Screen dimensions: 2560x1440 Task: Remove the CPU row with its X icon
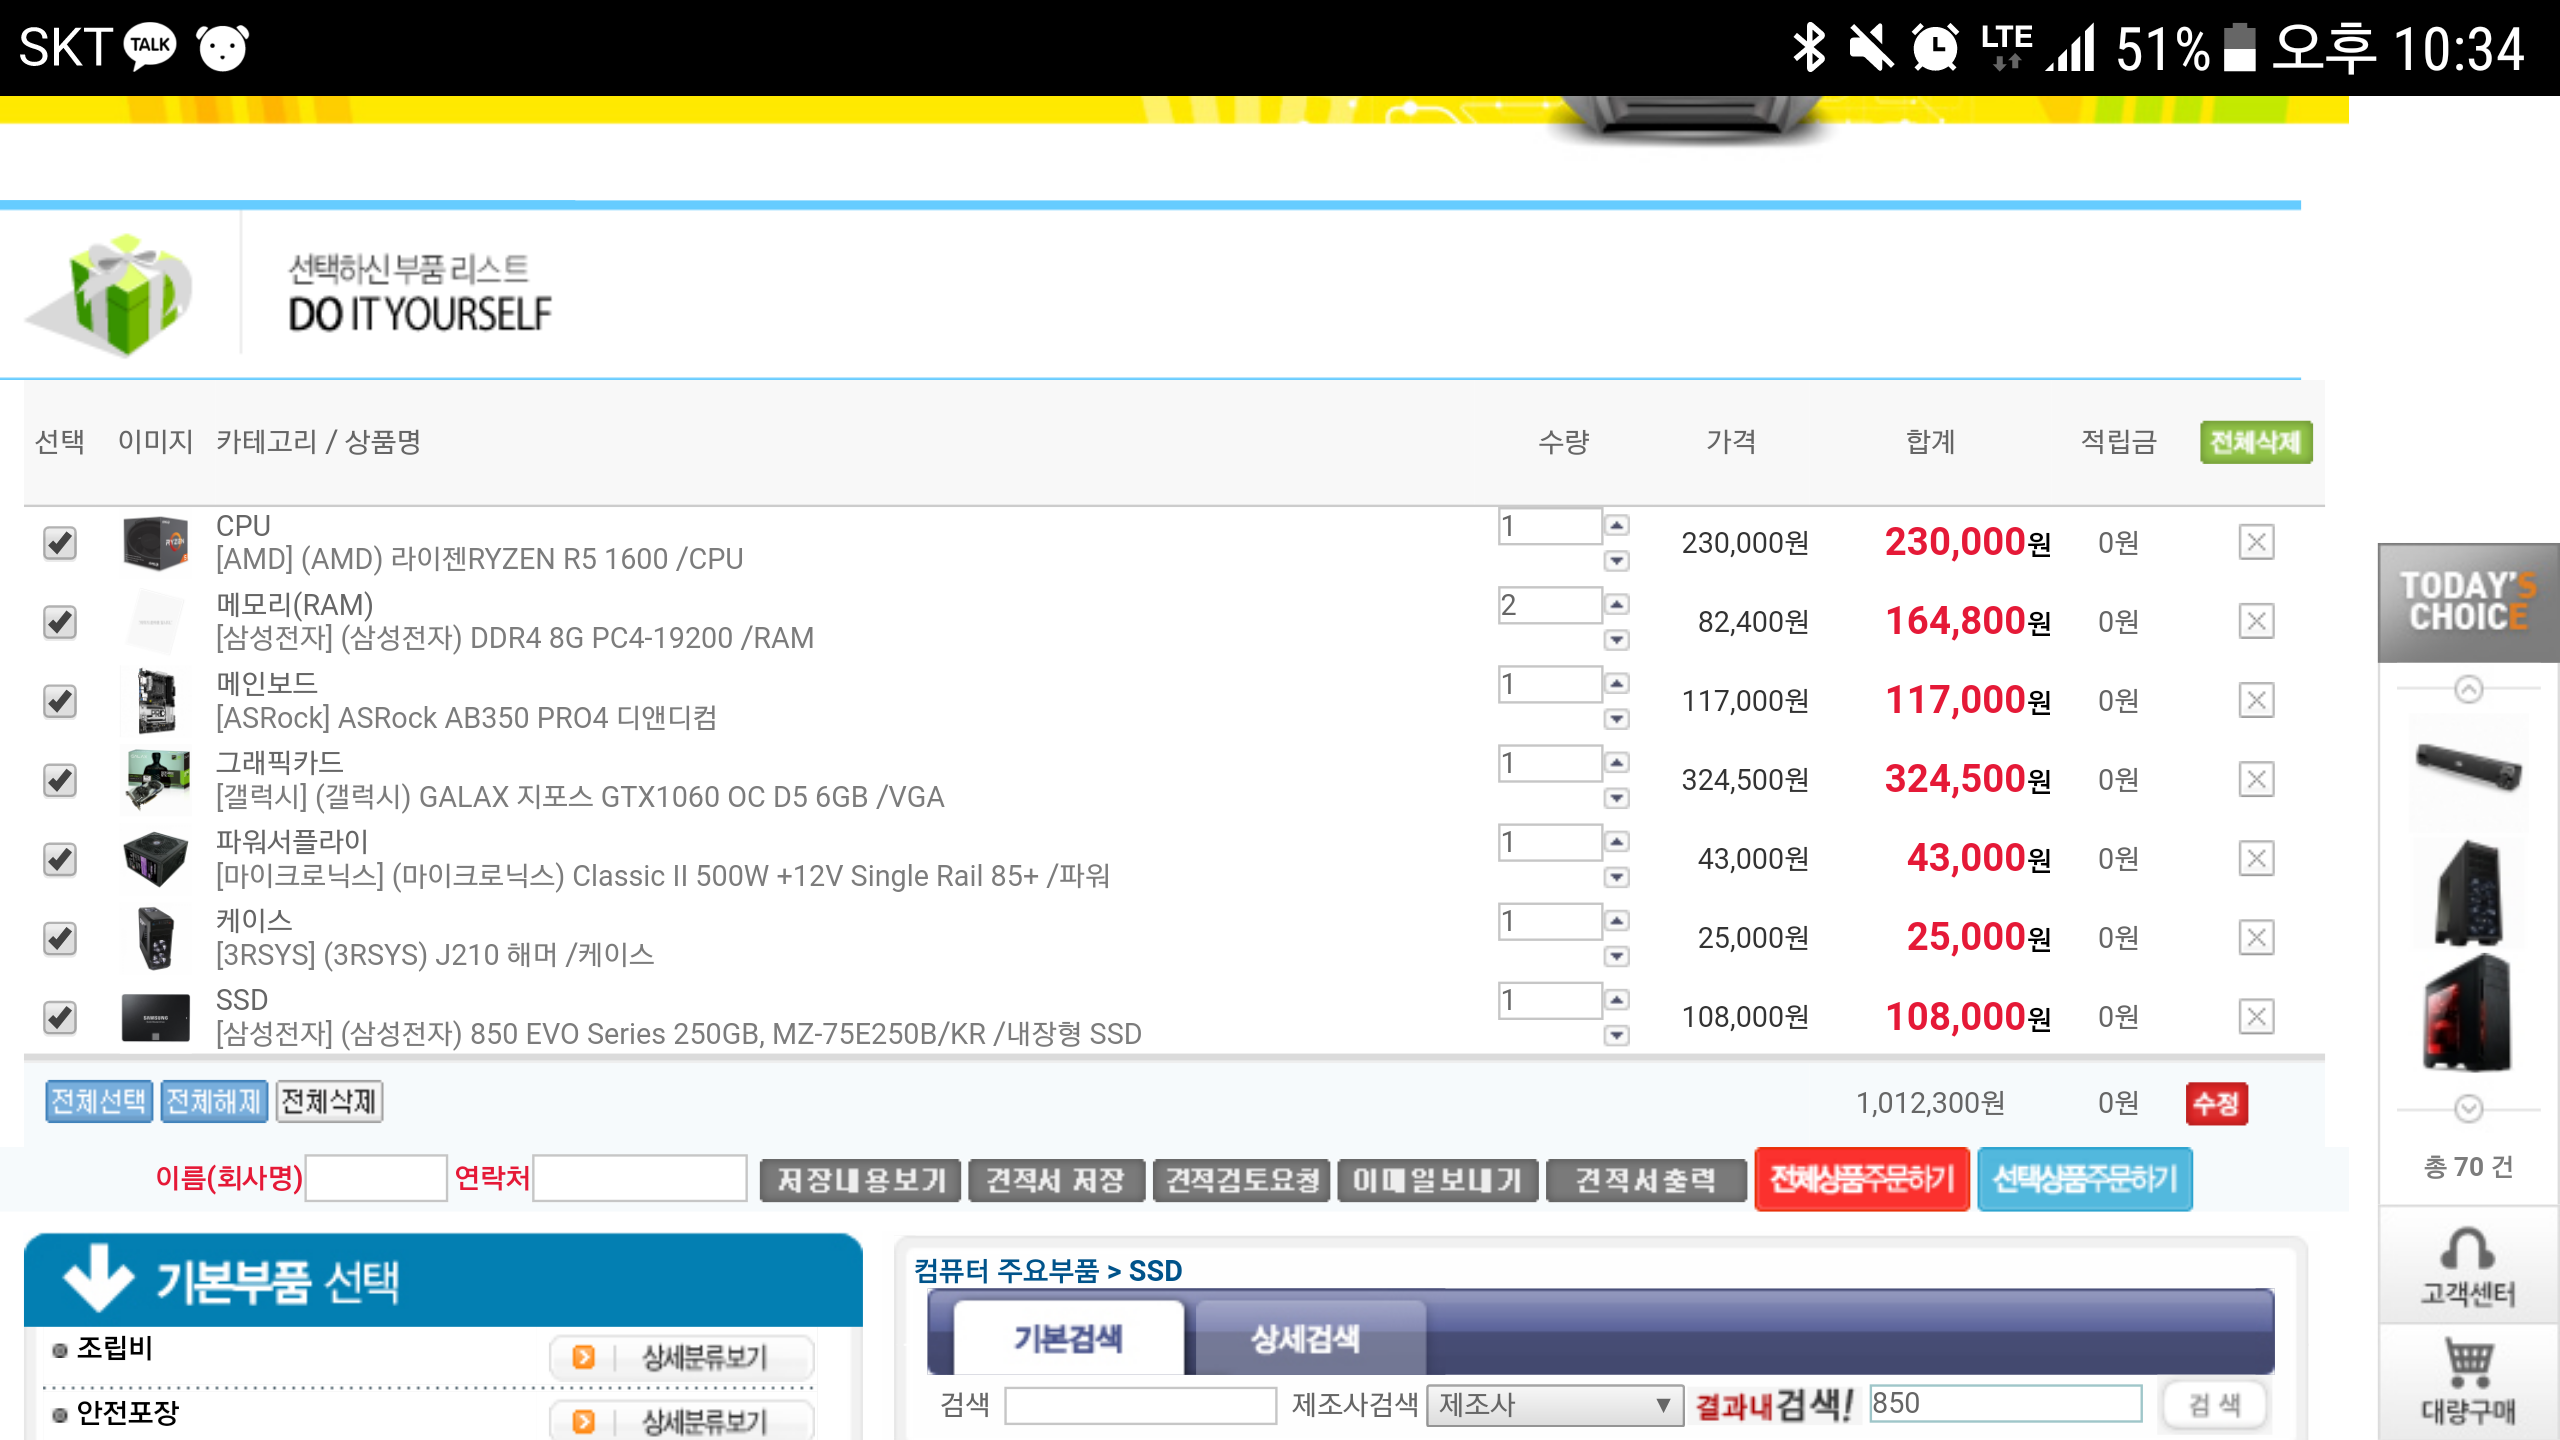click(x=2256, y=542)
